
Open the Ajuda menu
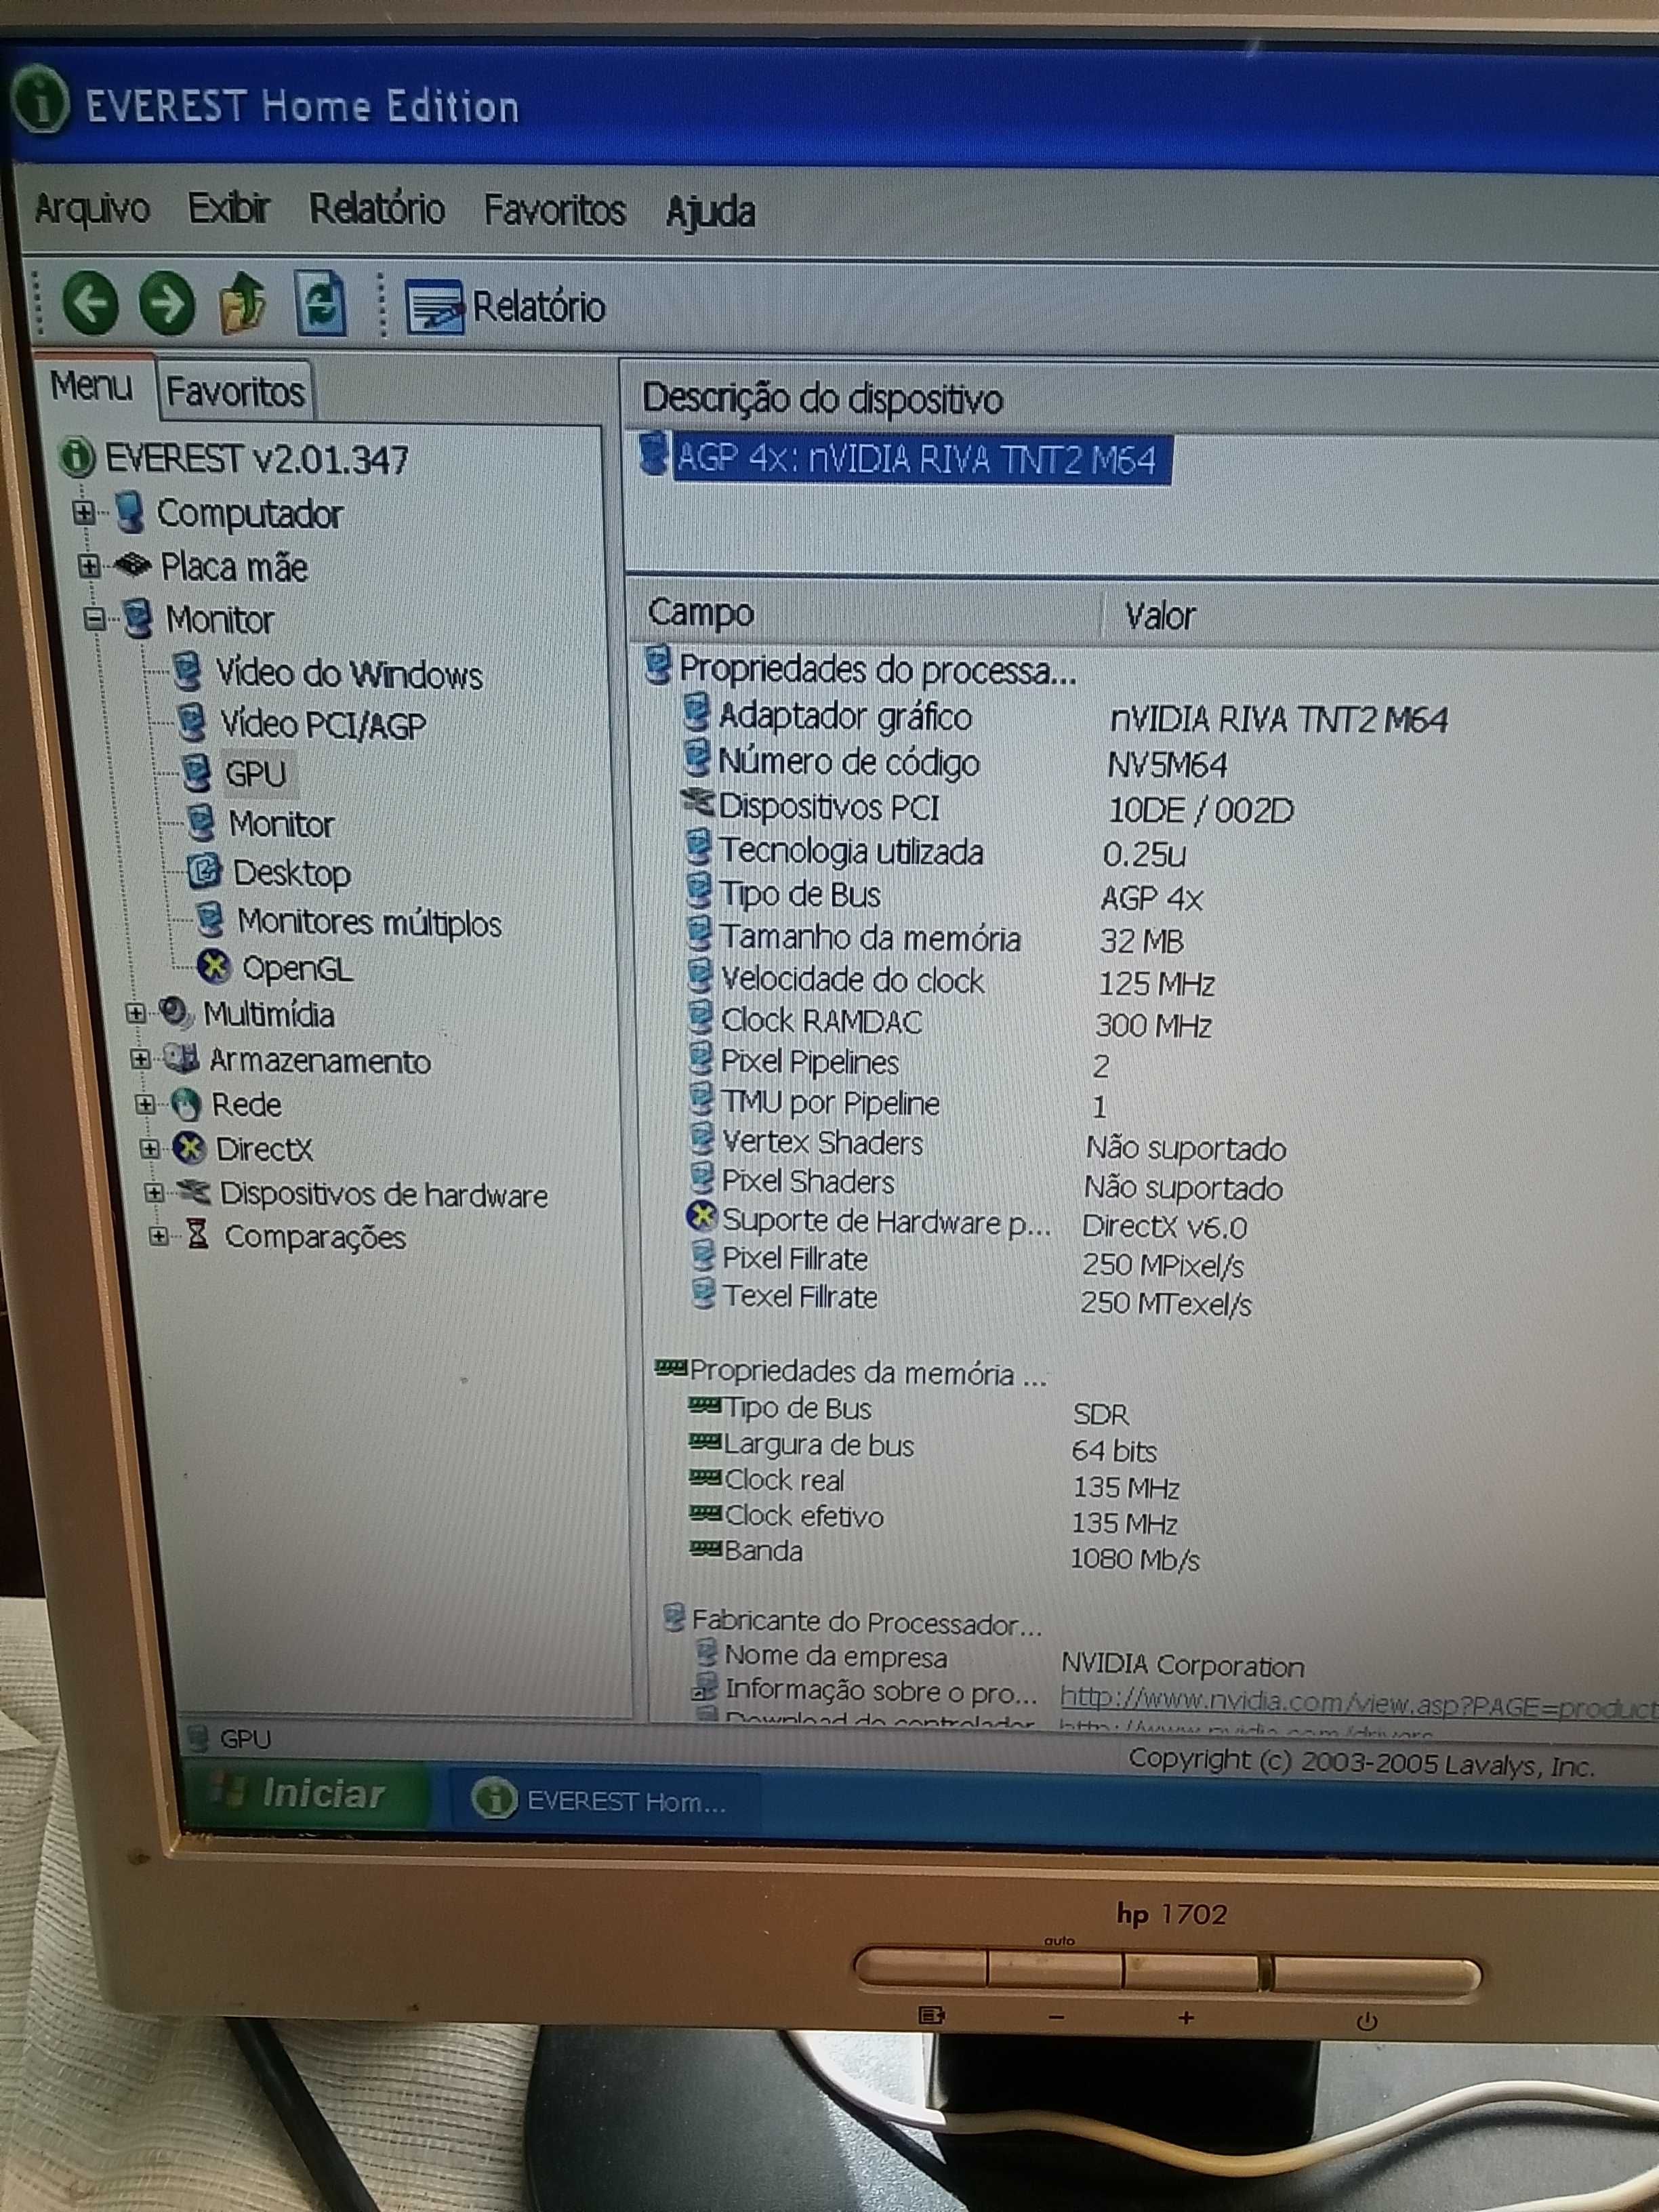710,212
